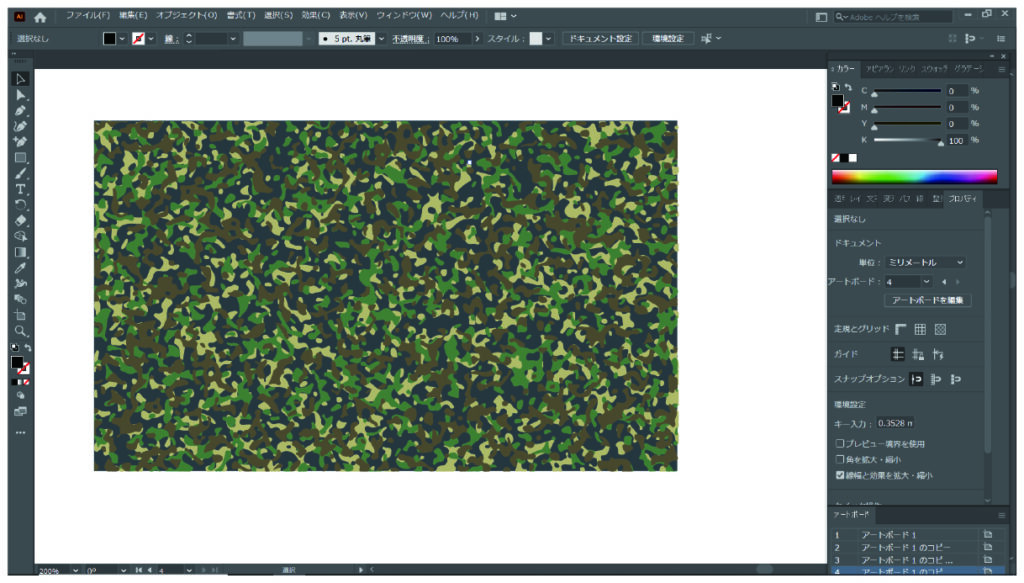This screenshot has width=1024, height=583.
Task: Switch to the カラー panel tab
Action: tap(846, 69)
